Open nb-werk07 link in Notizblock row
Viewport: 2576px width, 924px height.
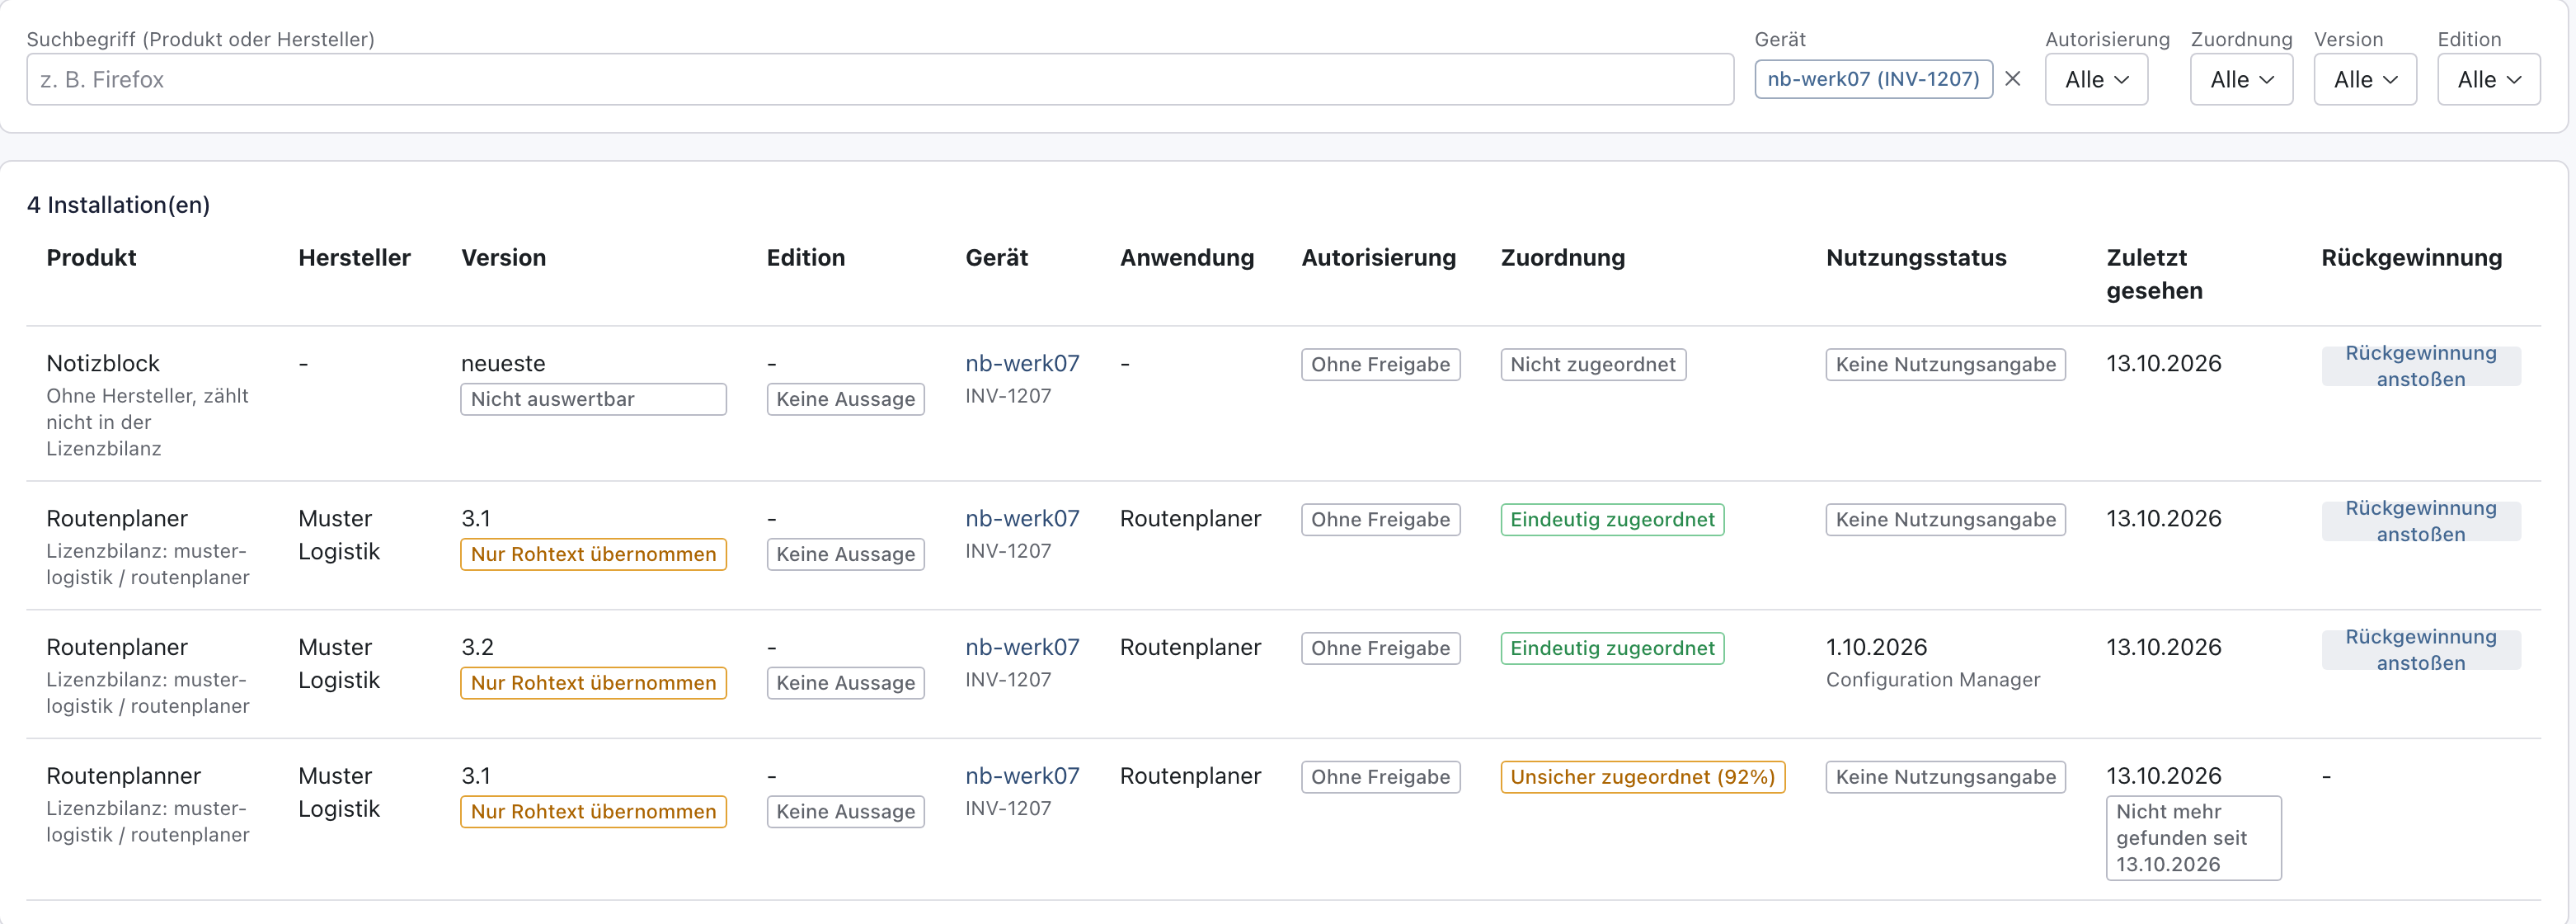tap(1022, 363)
